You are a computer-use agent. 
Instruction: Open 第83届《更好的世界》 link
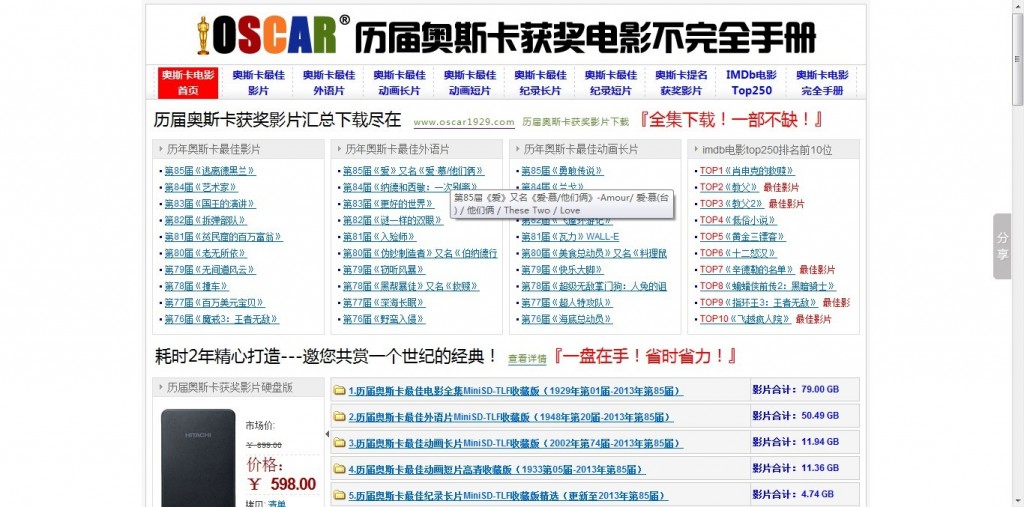click(389, 204)
